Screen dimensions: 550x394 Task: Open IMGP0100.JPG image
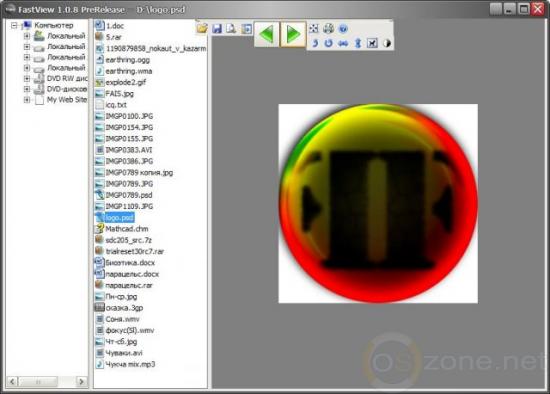(x=129, y=116)
